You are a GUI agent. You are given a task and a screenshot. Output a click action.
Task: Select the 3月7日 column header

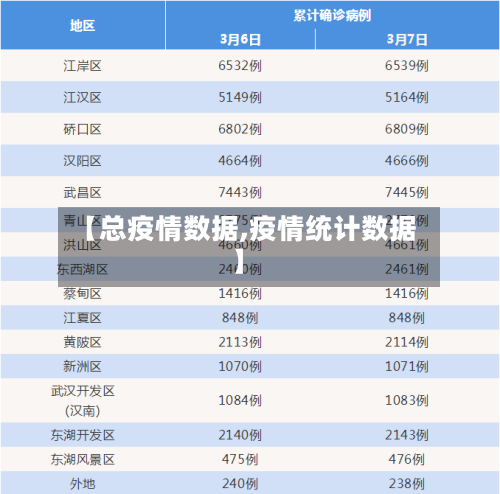pyautogui.click(x=407, y=39)
